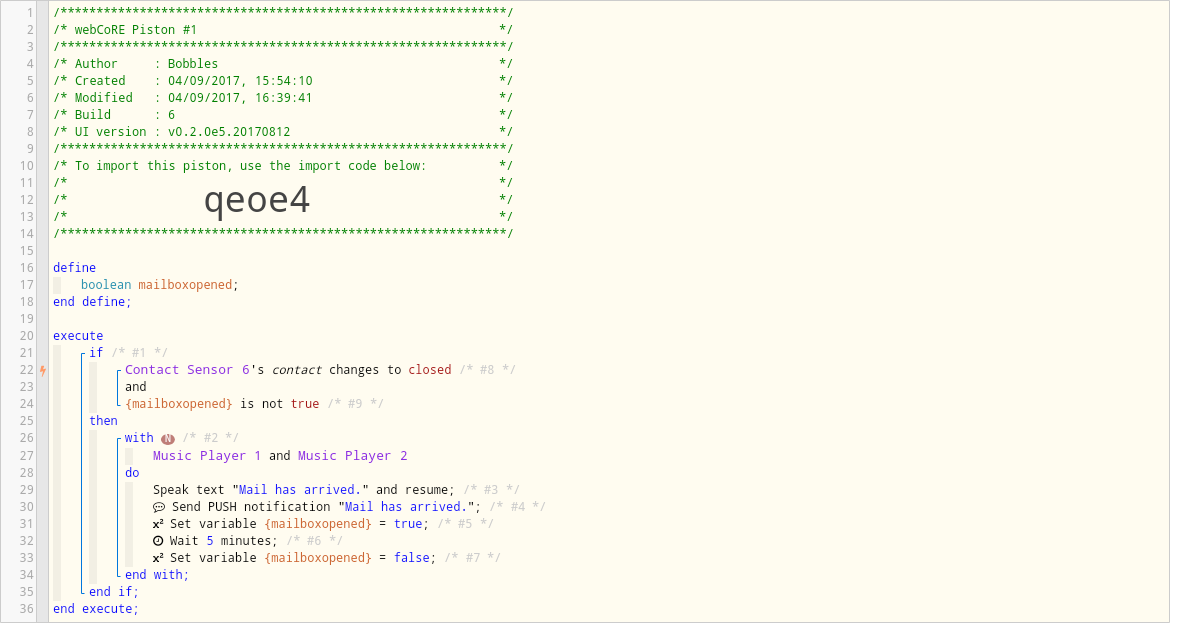Viewport: 1178px width, 631px height.
Task: Click the '/* #8 */' statement id comment
Action: click(488, 370)
